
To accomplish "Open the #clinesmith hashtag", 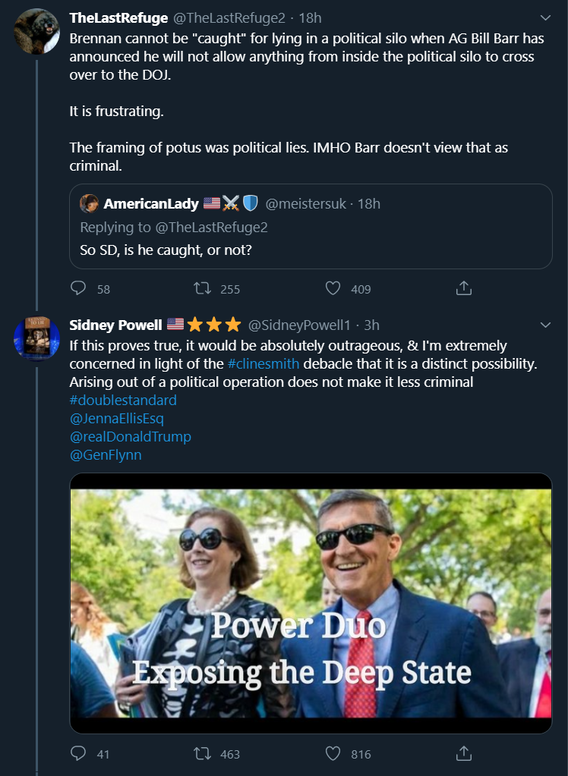I will point(263,364).
